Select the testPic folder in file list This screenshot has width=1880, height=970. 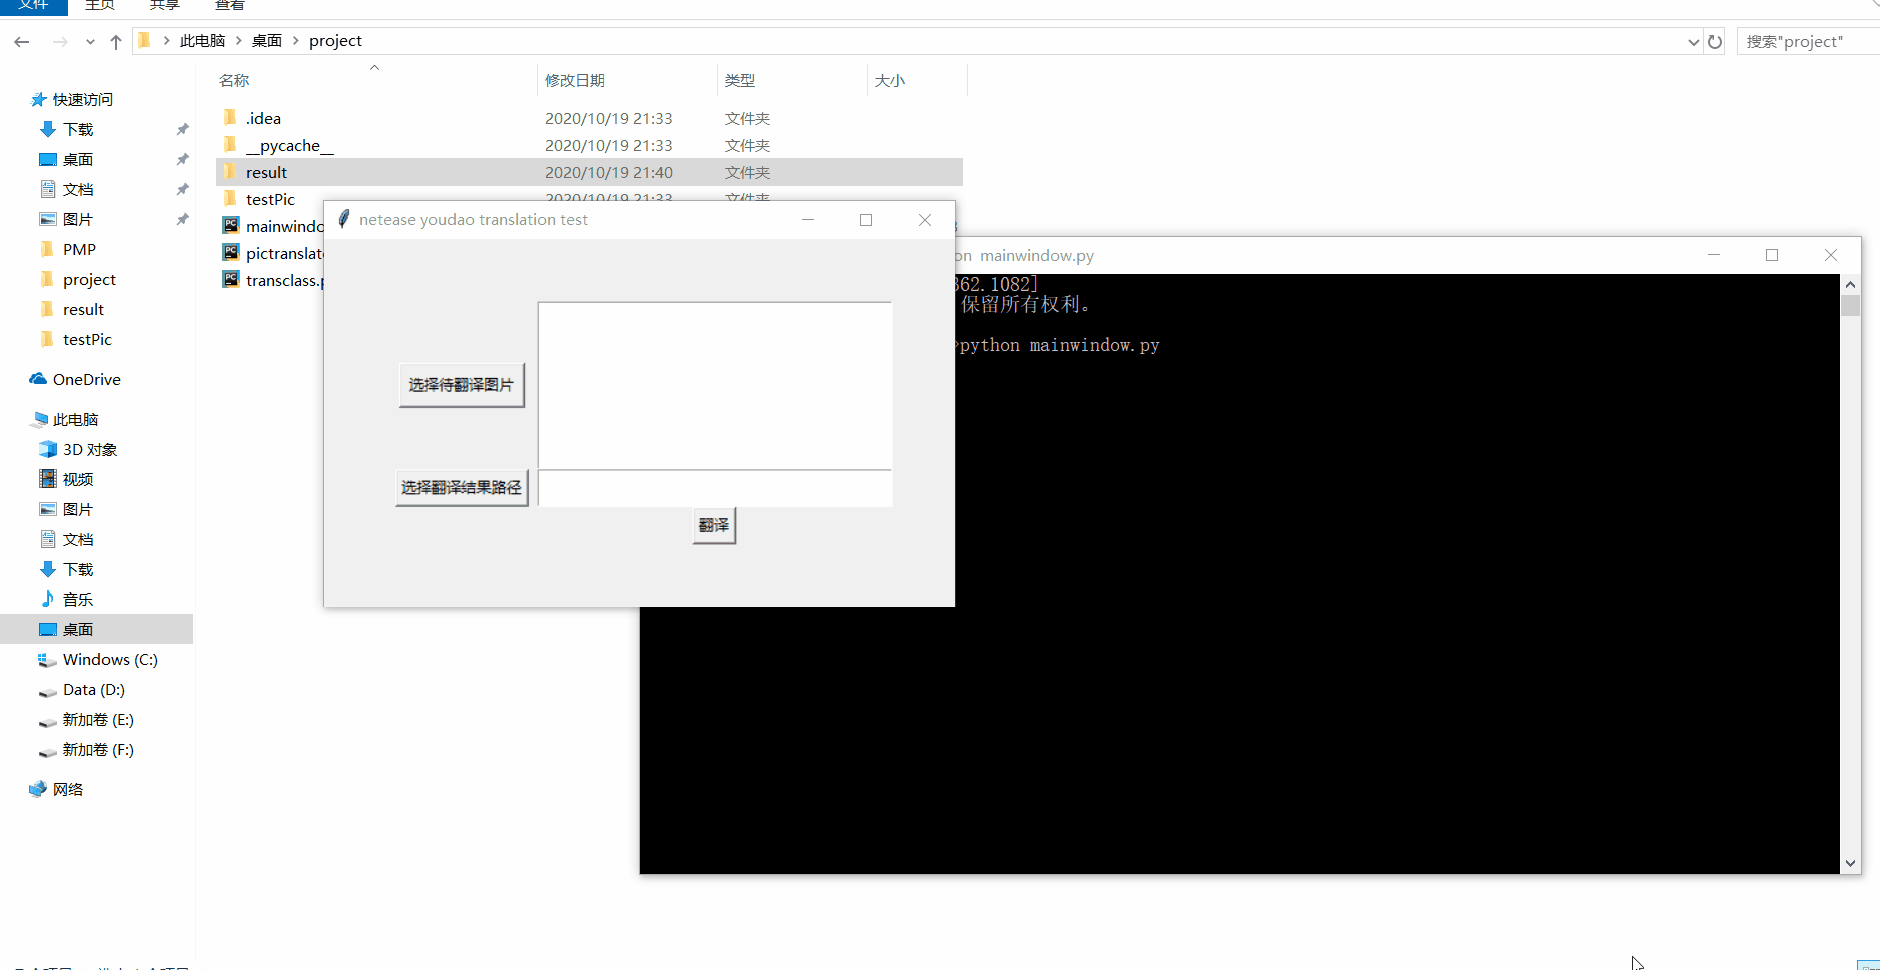tap(270, 199)
